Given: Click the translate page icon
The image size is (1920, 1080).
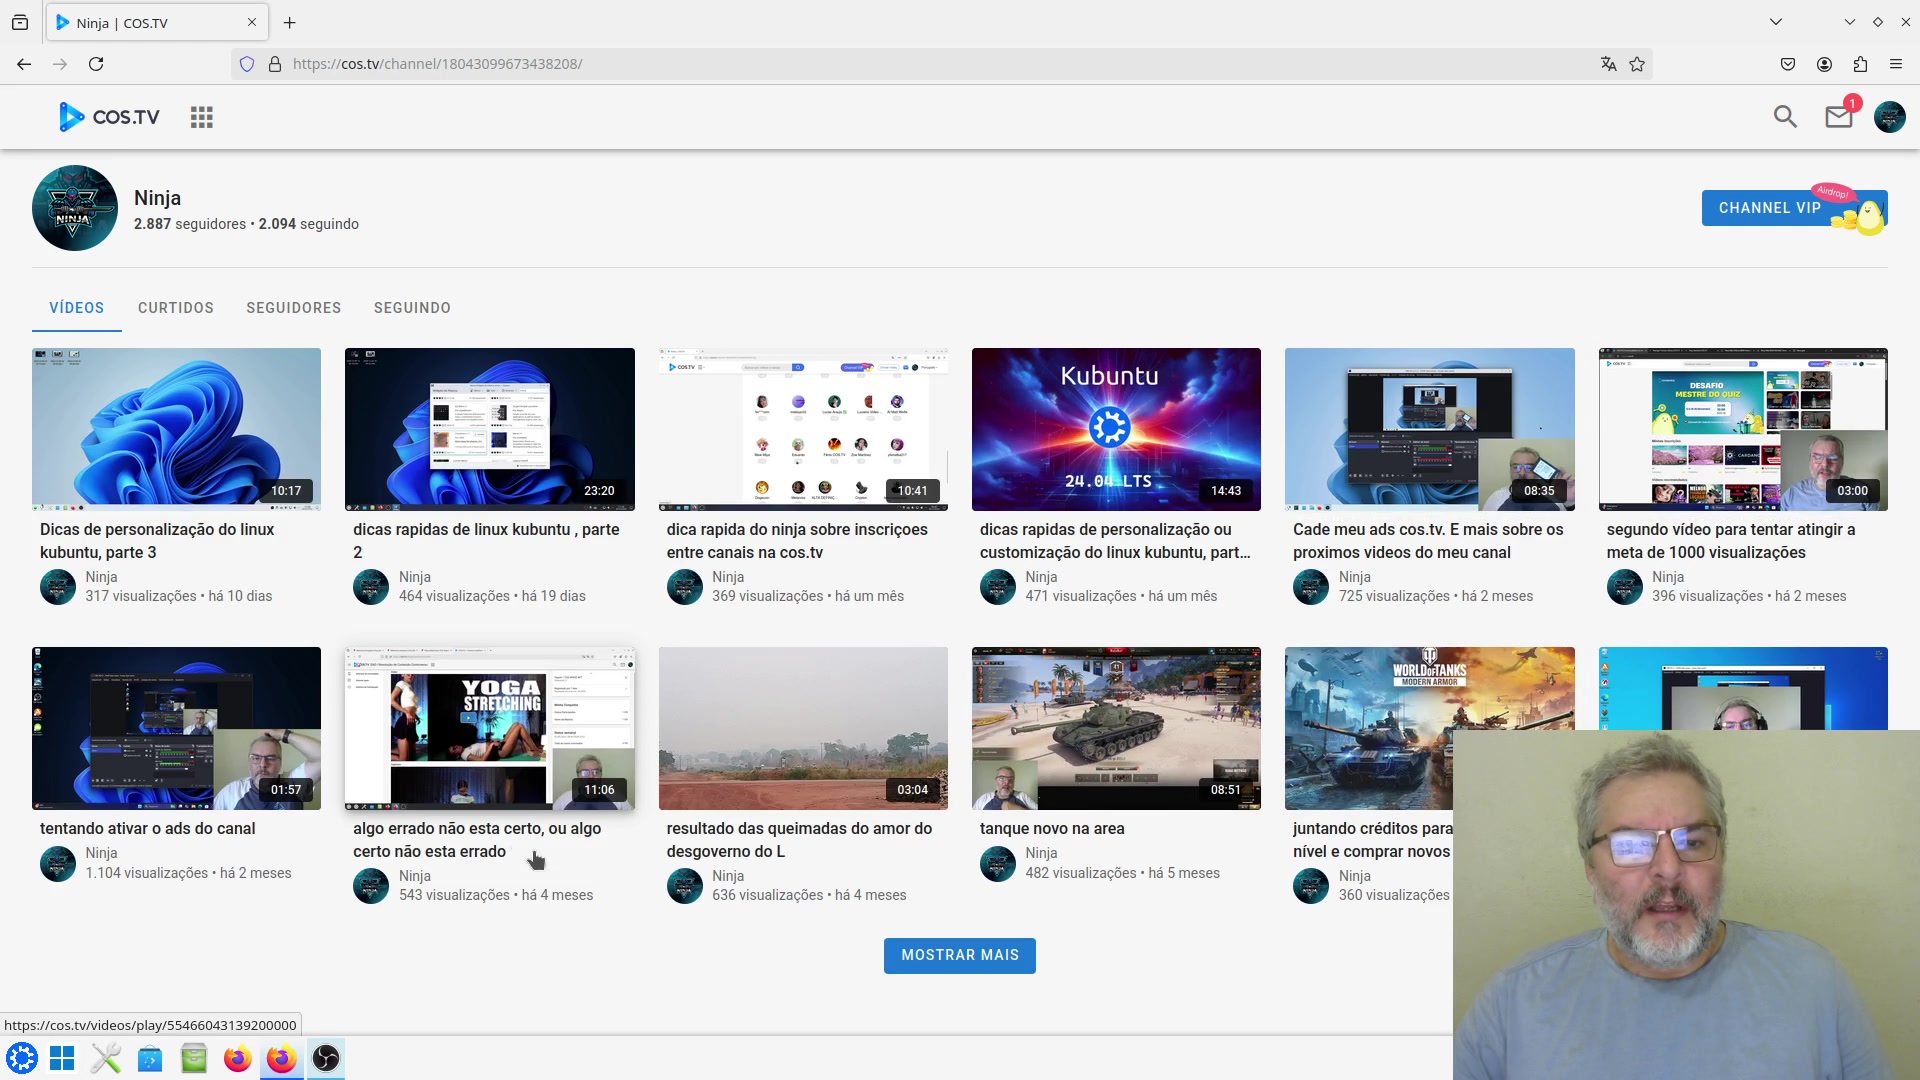Looking at the screenshot, I should pyautogui.click(x=1608, y=64).
